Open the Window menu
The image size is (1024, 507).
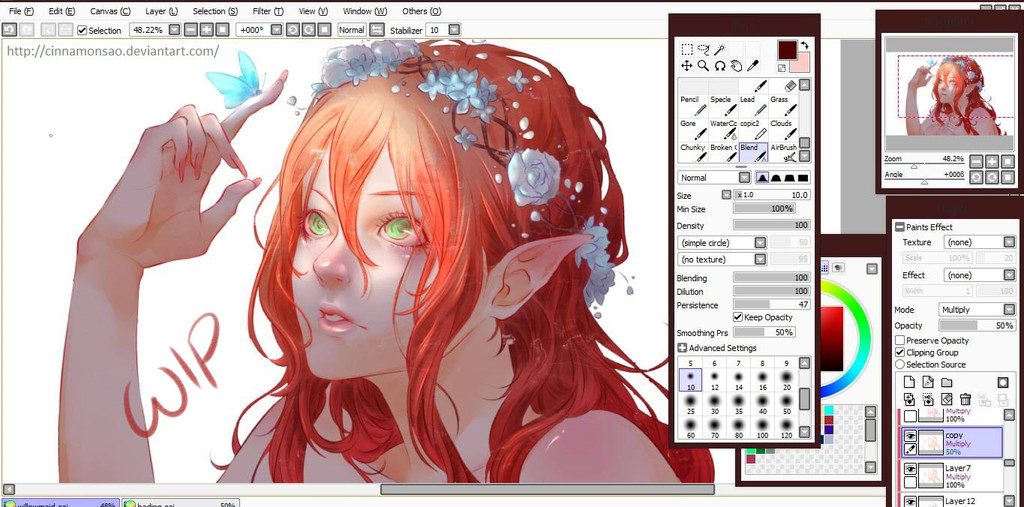click(x=364, y=11)
